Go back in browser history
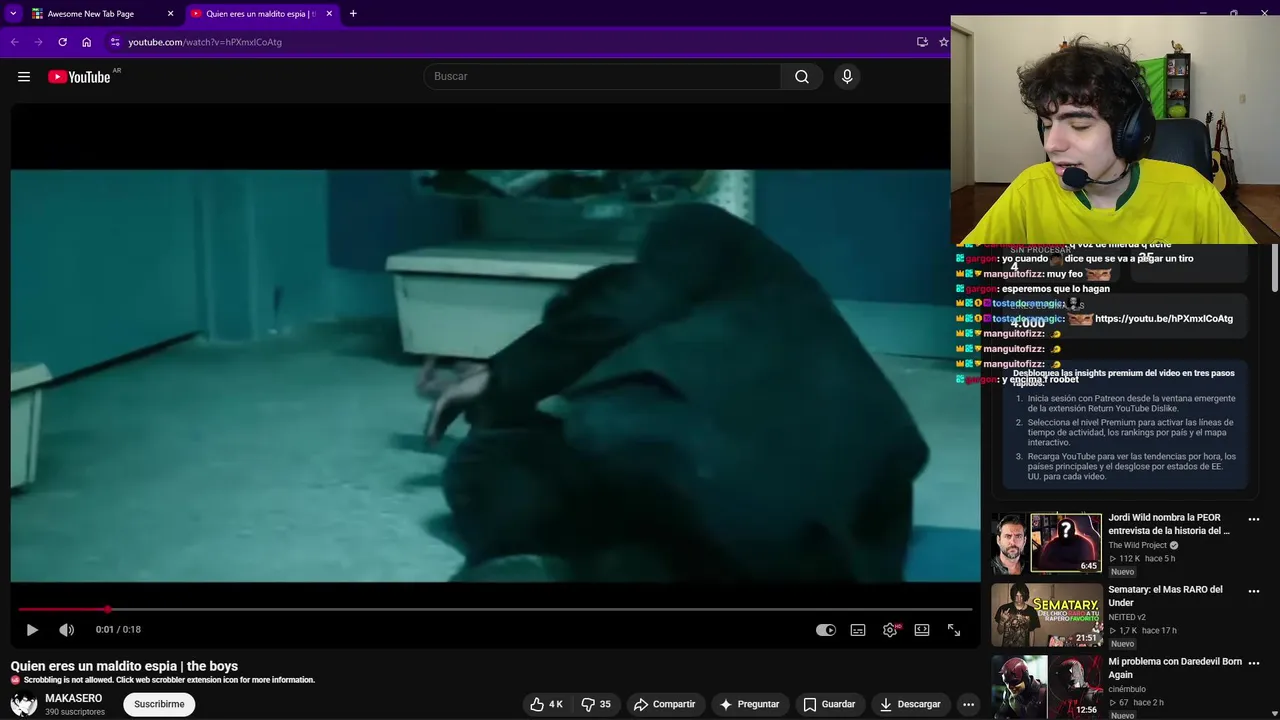Screen dimensions: 1280x720 [x=15, y=42]
